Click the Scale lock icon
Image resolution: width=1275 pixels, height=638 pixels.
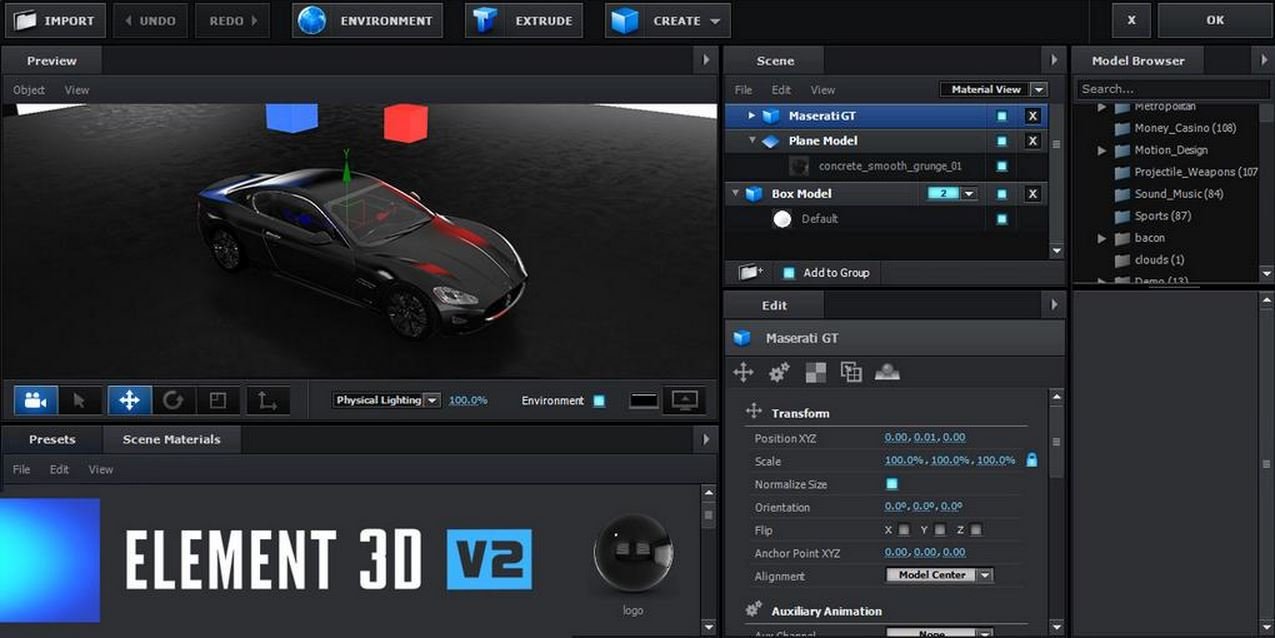click(x=1032, y=460)
